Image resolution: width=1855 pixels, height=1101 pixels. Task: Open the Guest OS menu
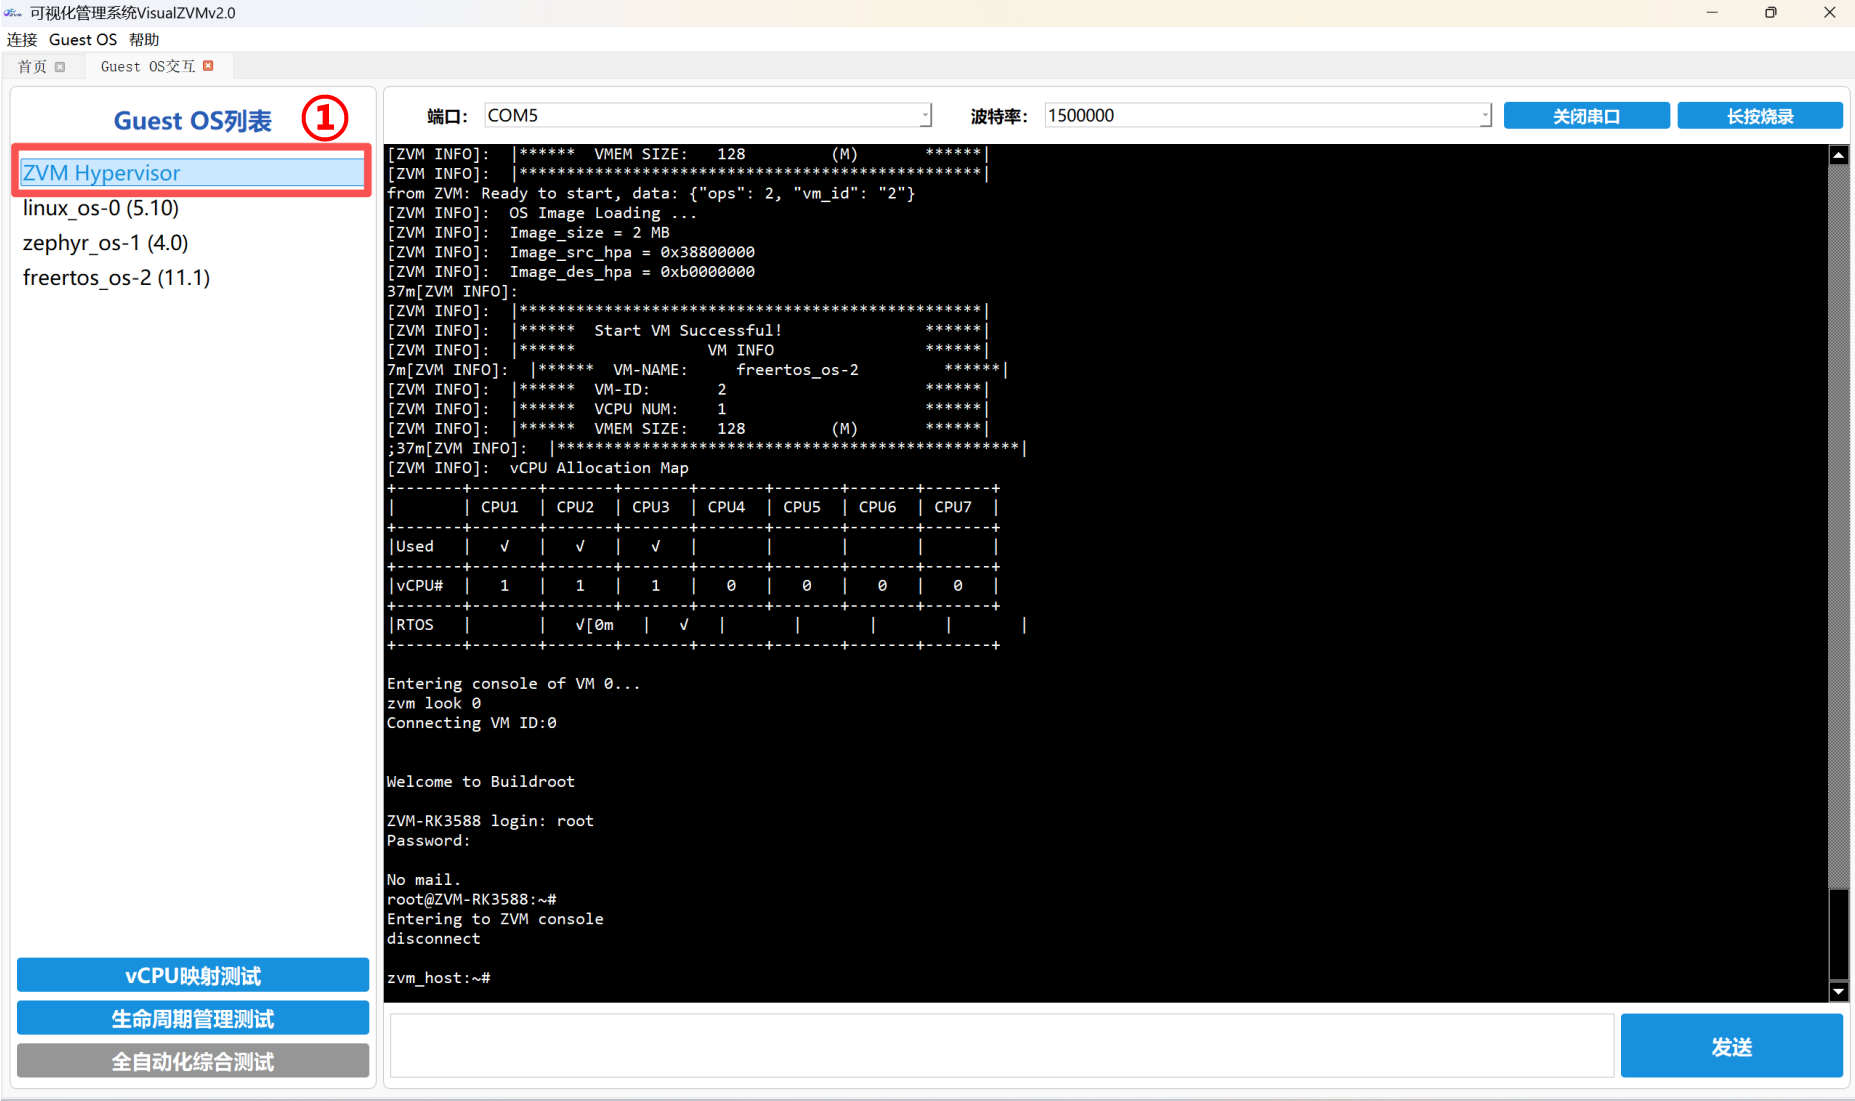(x=83, y=40)
